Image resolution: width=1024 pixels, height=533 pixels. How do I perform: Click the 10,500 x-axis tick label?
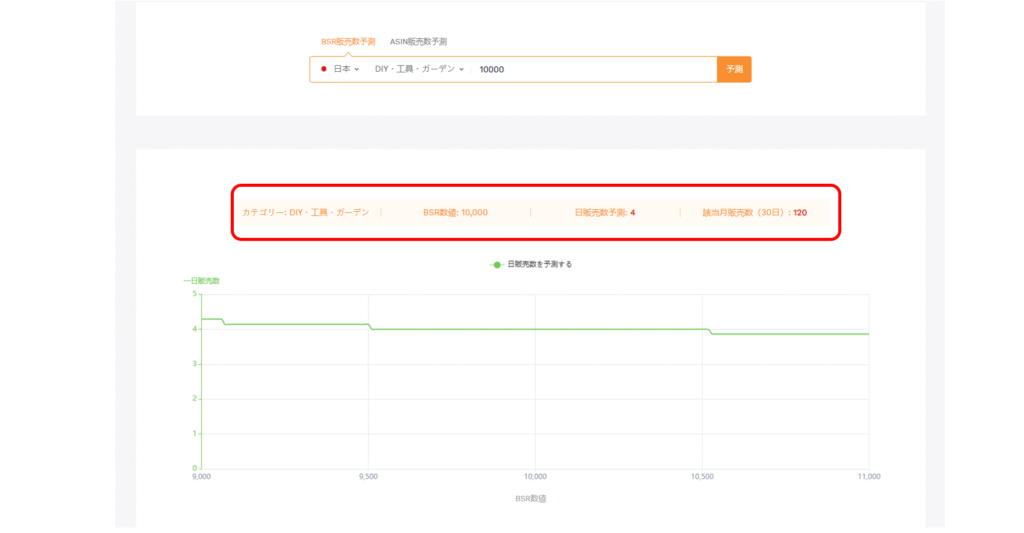click(702, 477)
